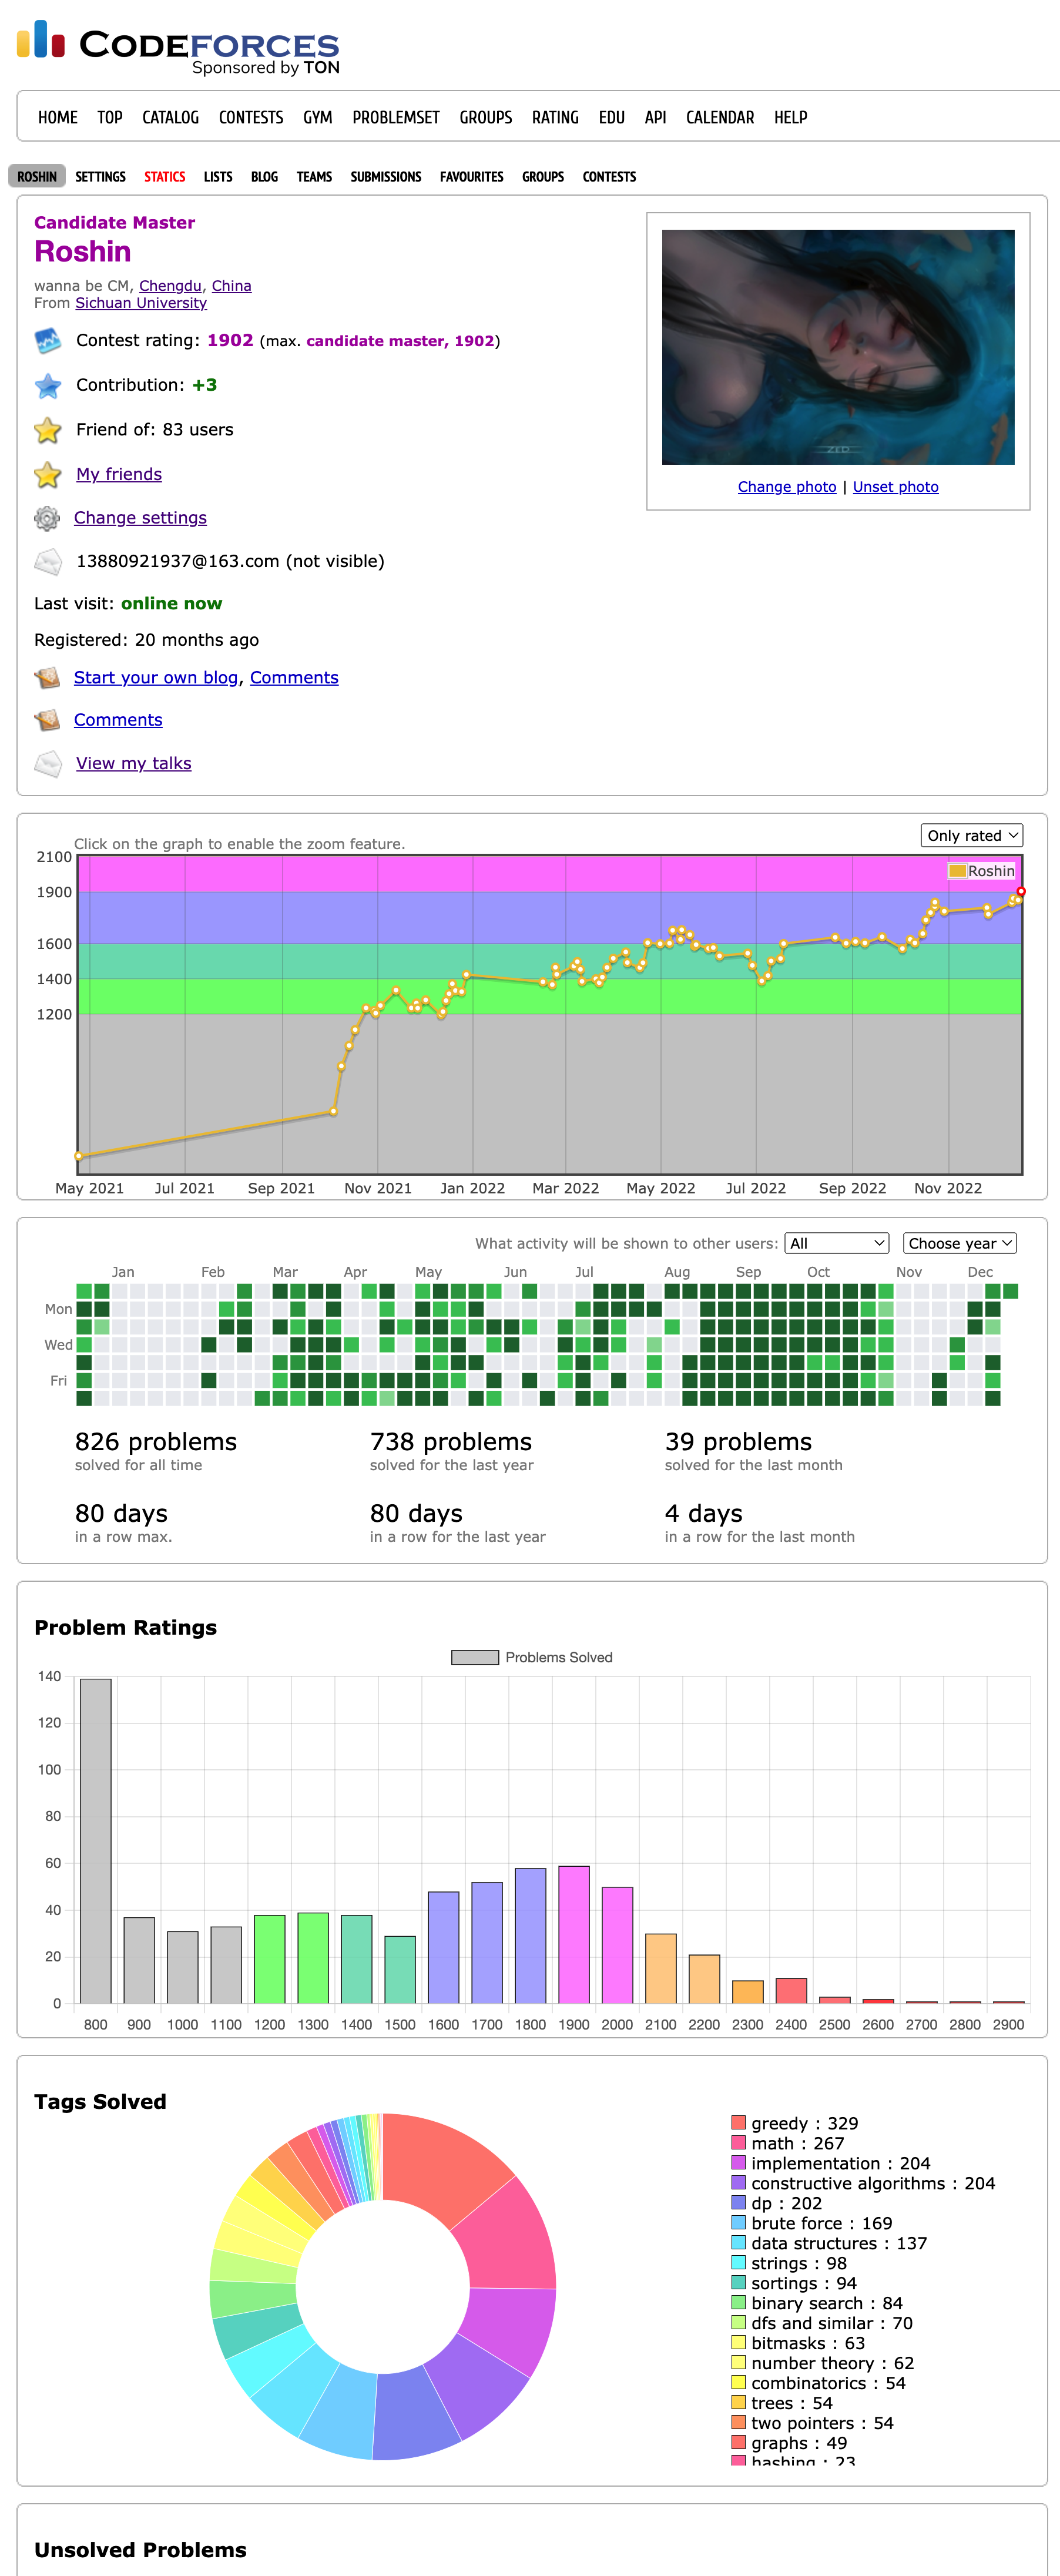This screenshot has width=1060, height=2576.
Task: Open the activity visibility All dropdown
Action: tap(837, 1243)
